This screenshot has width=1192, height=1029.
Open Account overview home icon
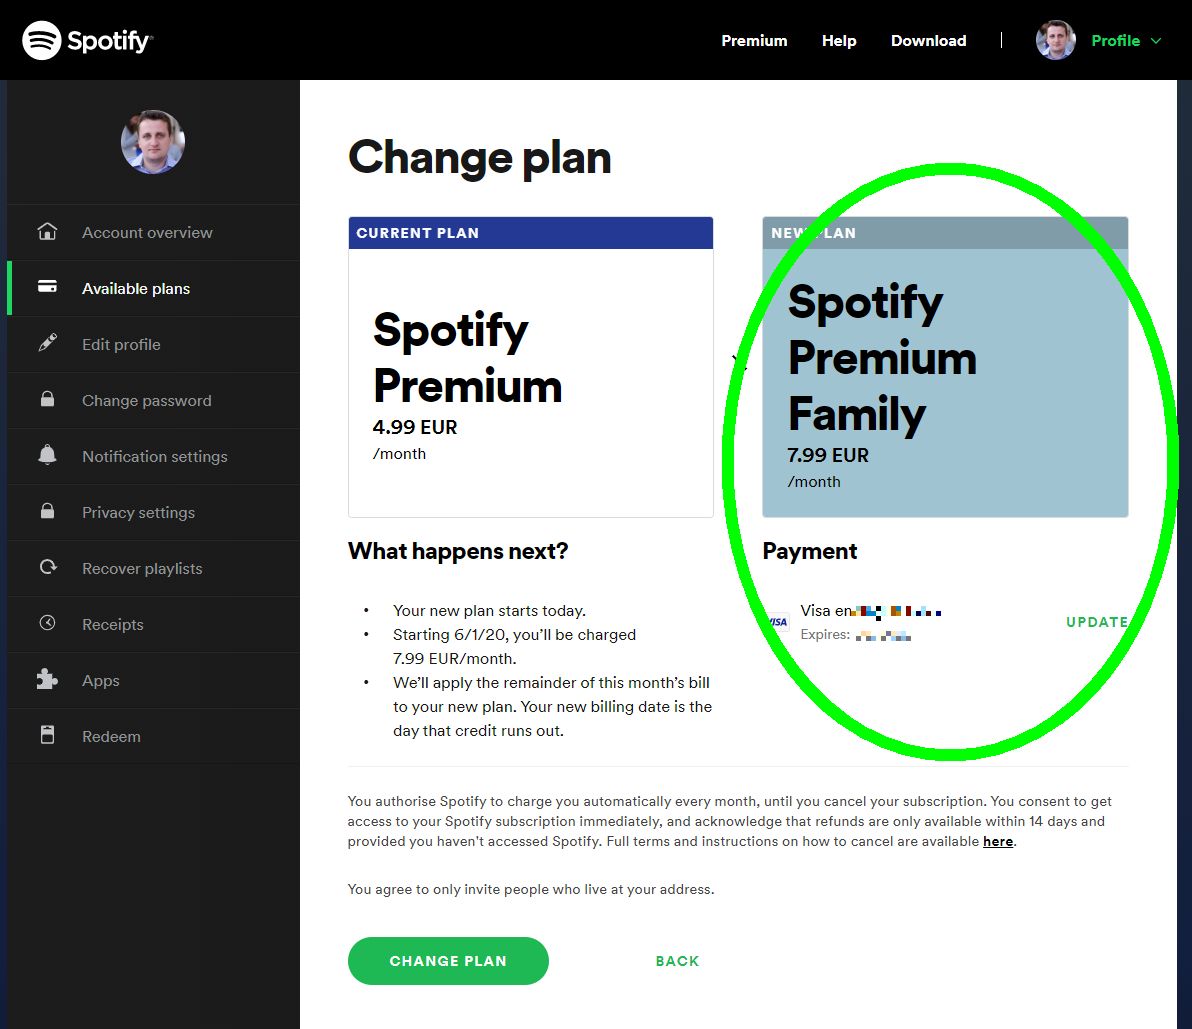tap(47, 231)
